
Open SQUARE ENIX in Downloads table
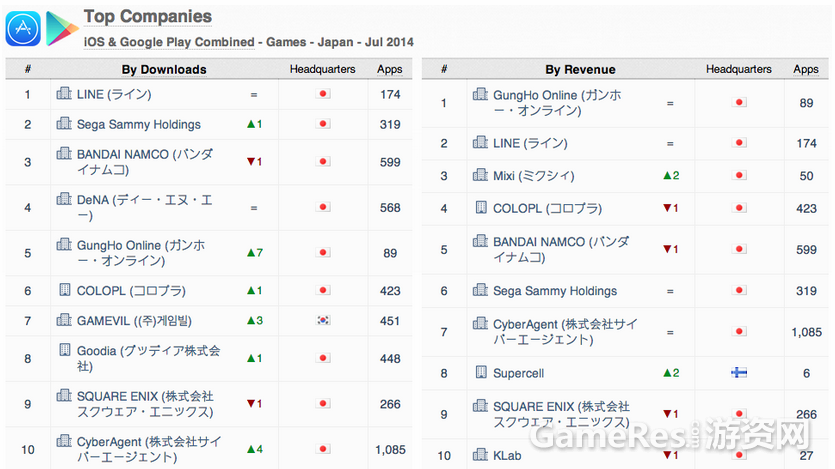pos(145,404)
